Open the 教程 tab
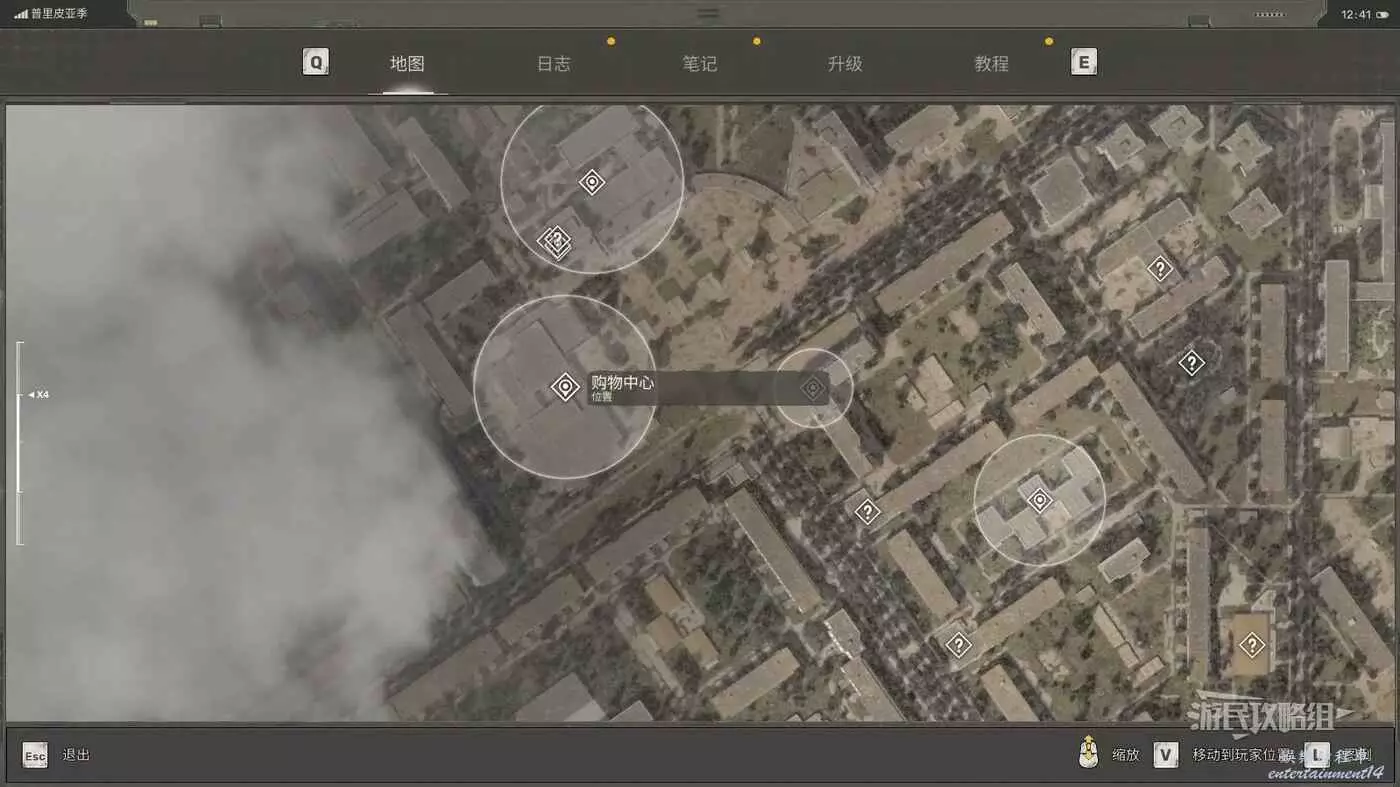Screen dimensions: 1400x787 [x=991, y=64]
